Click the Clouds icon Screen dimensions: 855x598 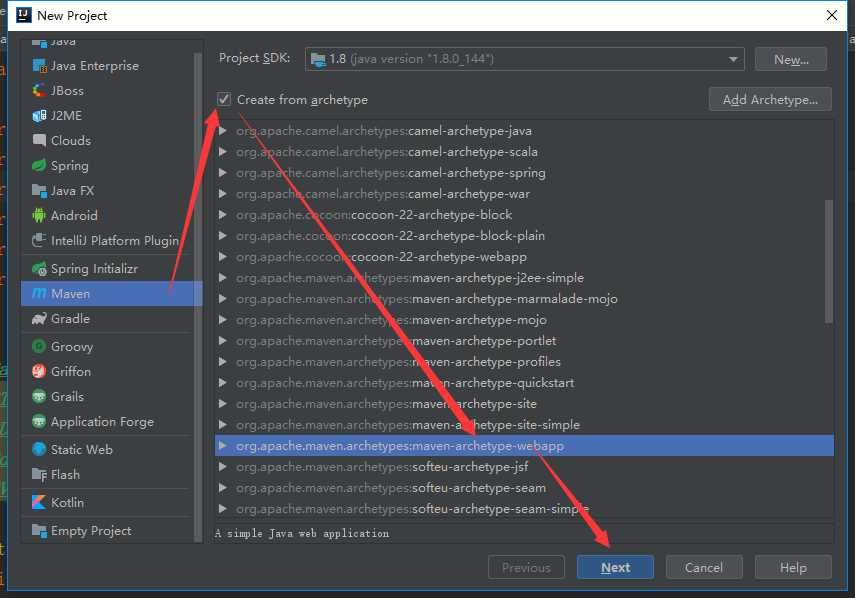pyautogui.click(x=39, y=141)
